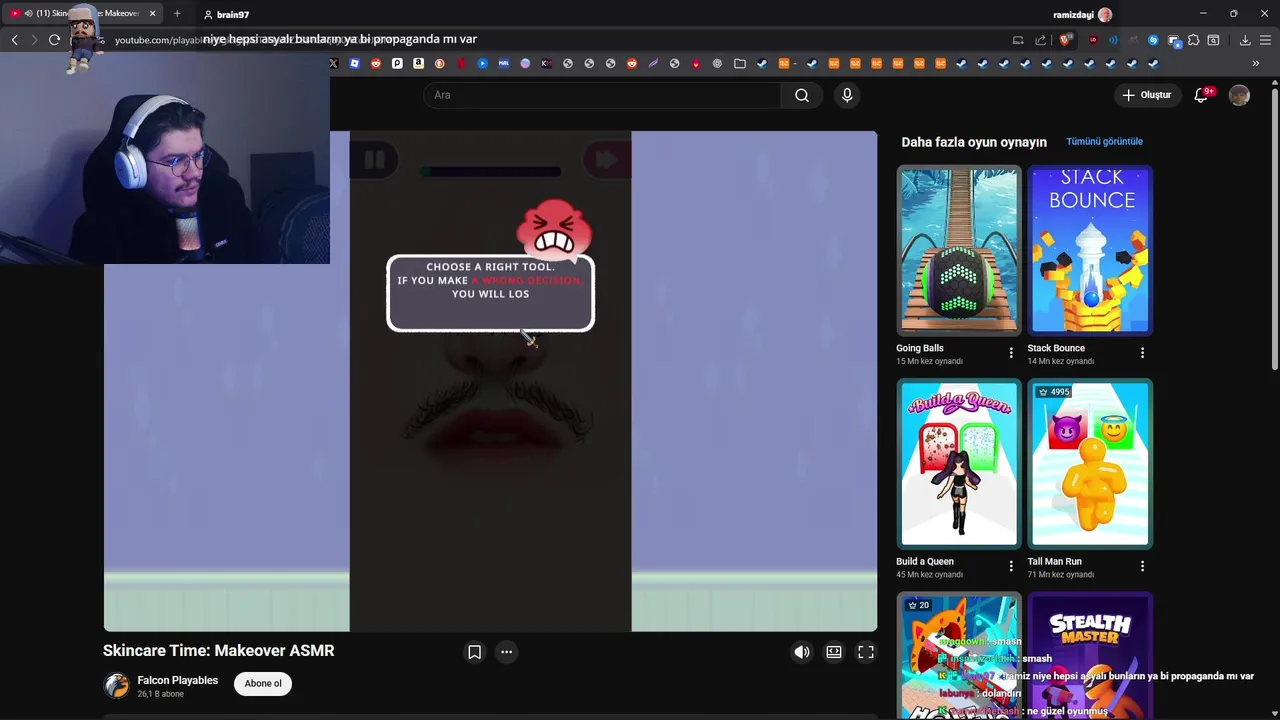
Task: Open the YouTube account avatar menu
Action: coord(1239,95)
